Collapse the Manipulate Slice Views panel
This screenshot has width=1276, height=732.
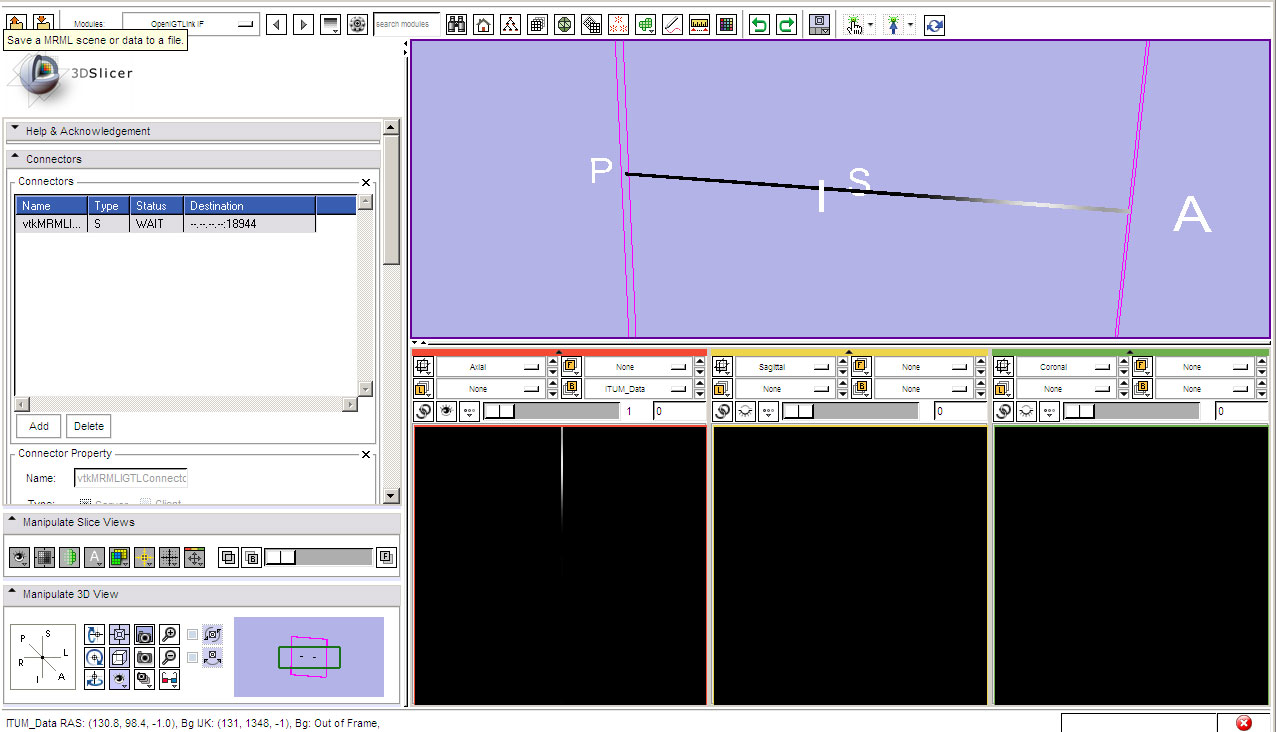click(15, 522)
